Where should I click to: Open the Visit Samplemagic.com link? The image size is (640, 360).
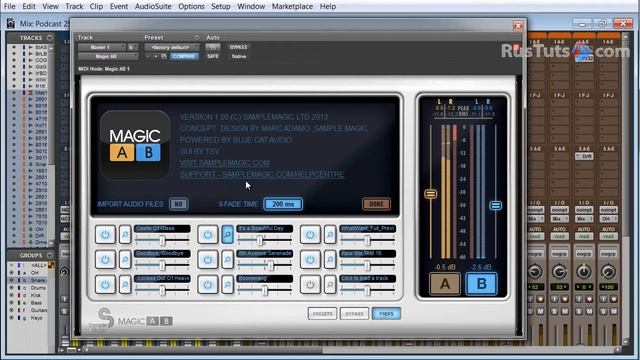pos(224,163)
